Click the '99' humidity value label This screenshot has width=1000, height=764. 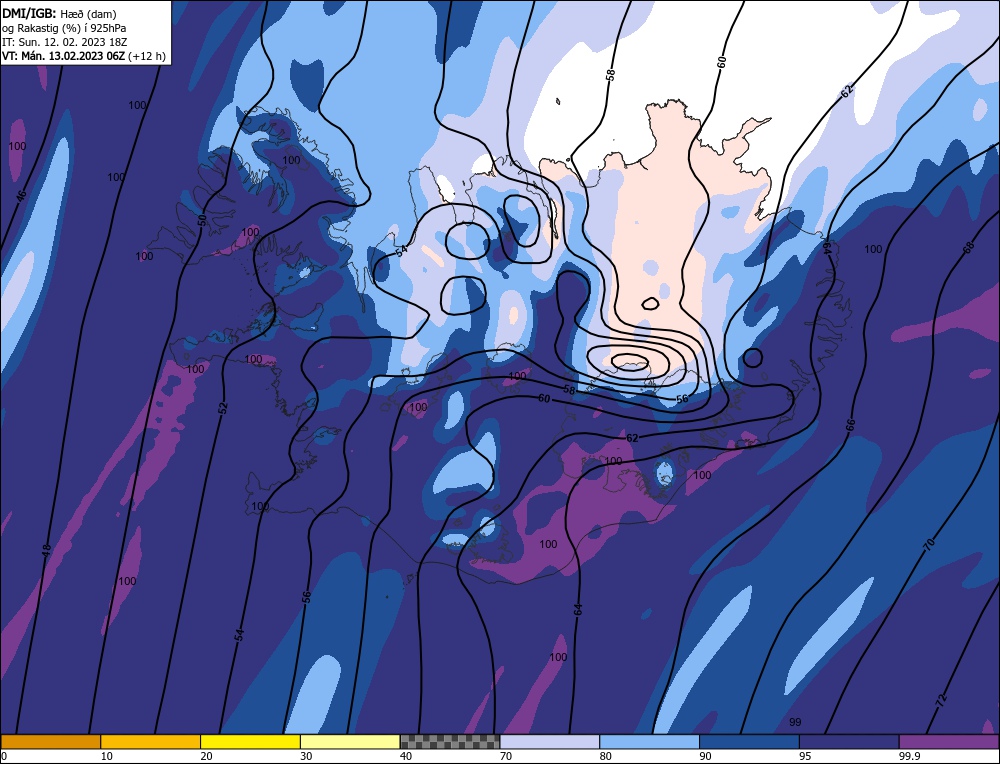tap(795, 722)
